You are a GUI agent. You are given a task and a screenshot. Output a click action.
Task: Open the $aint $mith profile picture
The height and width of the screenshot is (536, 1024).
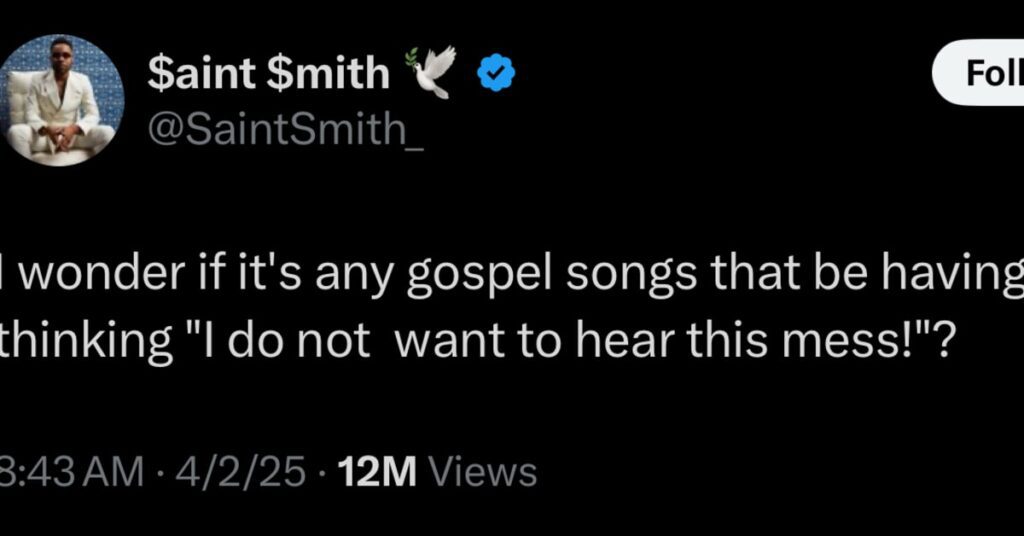click(x=62, y=103)
